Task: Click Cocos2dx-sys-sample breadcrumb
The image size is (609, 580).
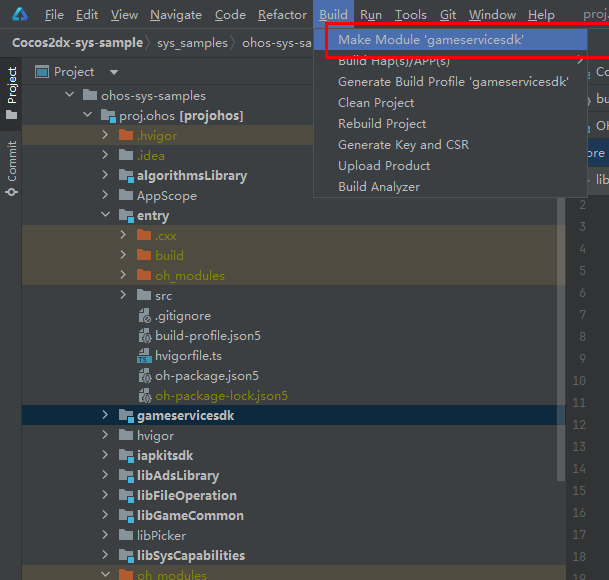Action: [77, 43]
